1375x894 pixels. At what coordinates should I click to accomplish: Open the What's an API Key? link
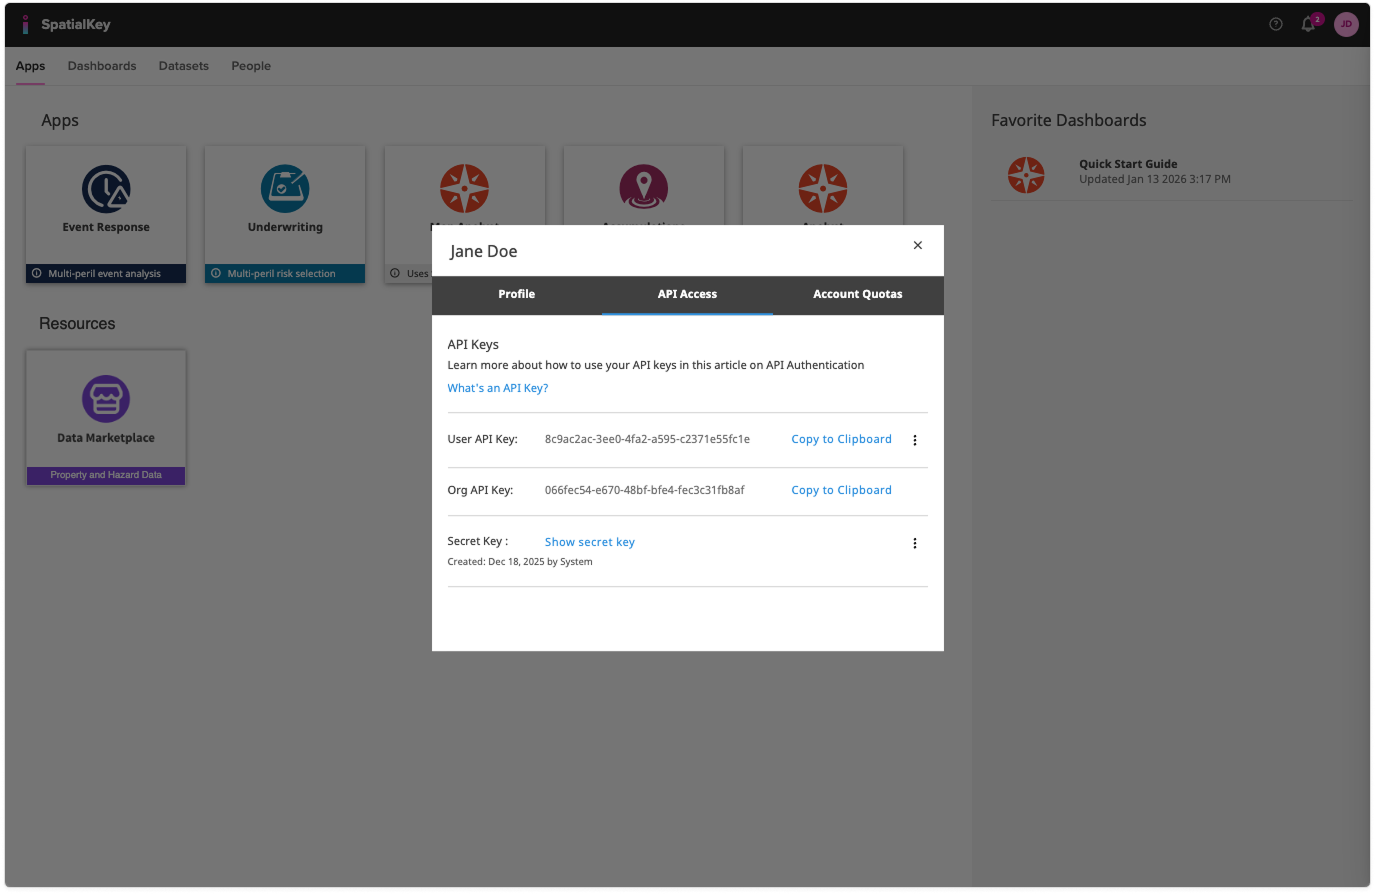coord(497,387)
